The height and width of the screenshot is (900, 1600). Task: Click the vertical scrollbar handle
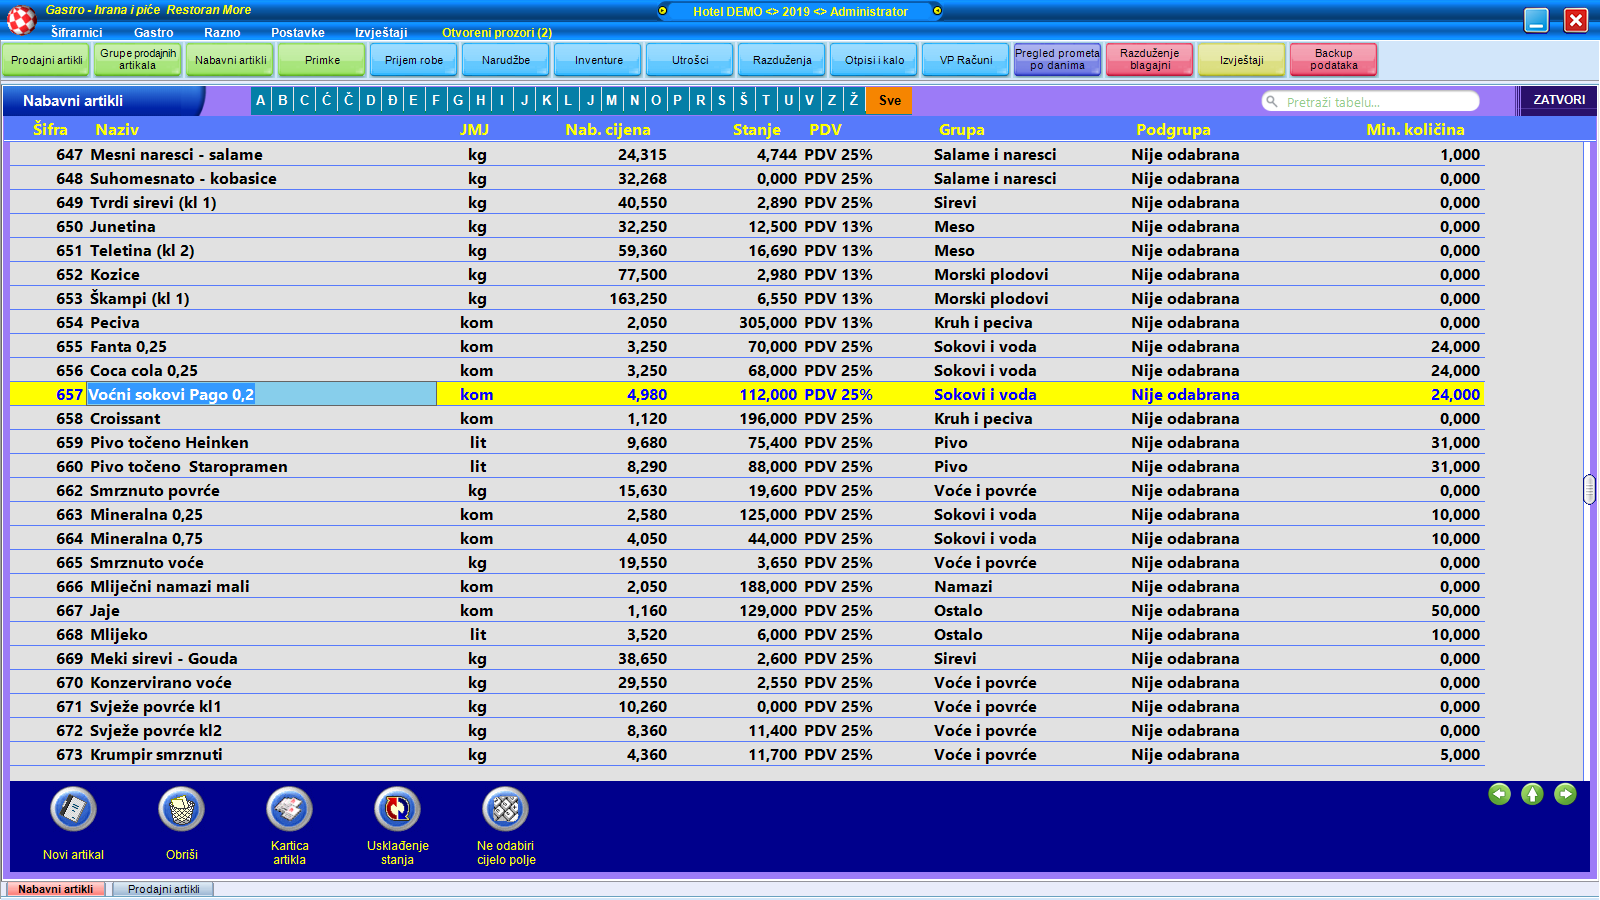coord(1589,489)
